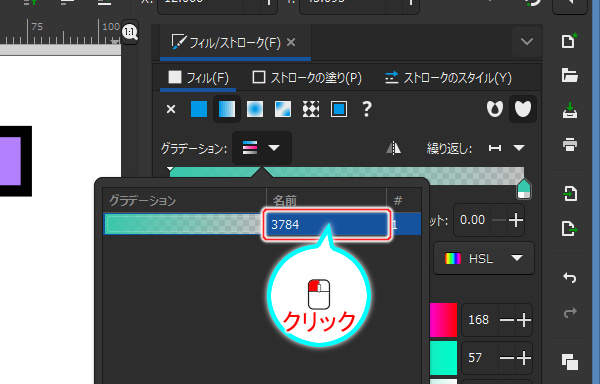Click the New document icon
The image size is (600, 384).
(569, 41)
